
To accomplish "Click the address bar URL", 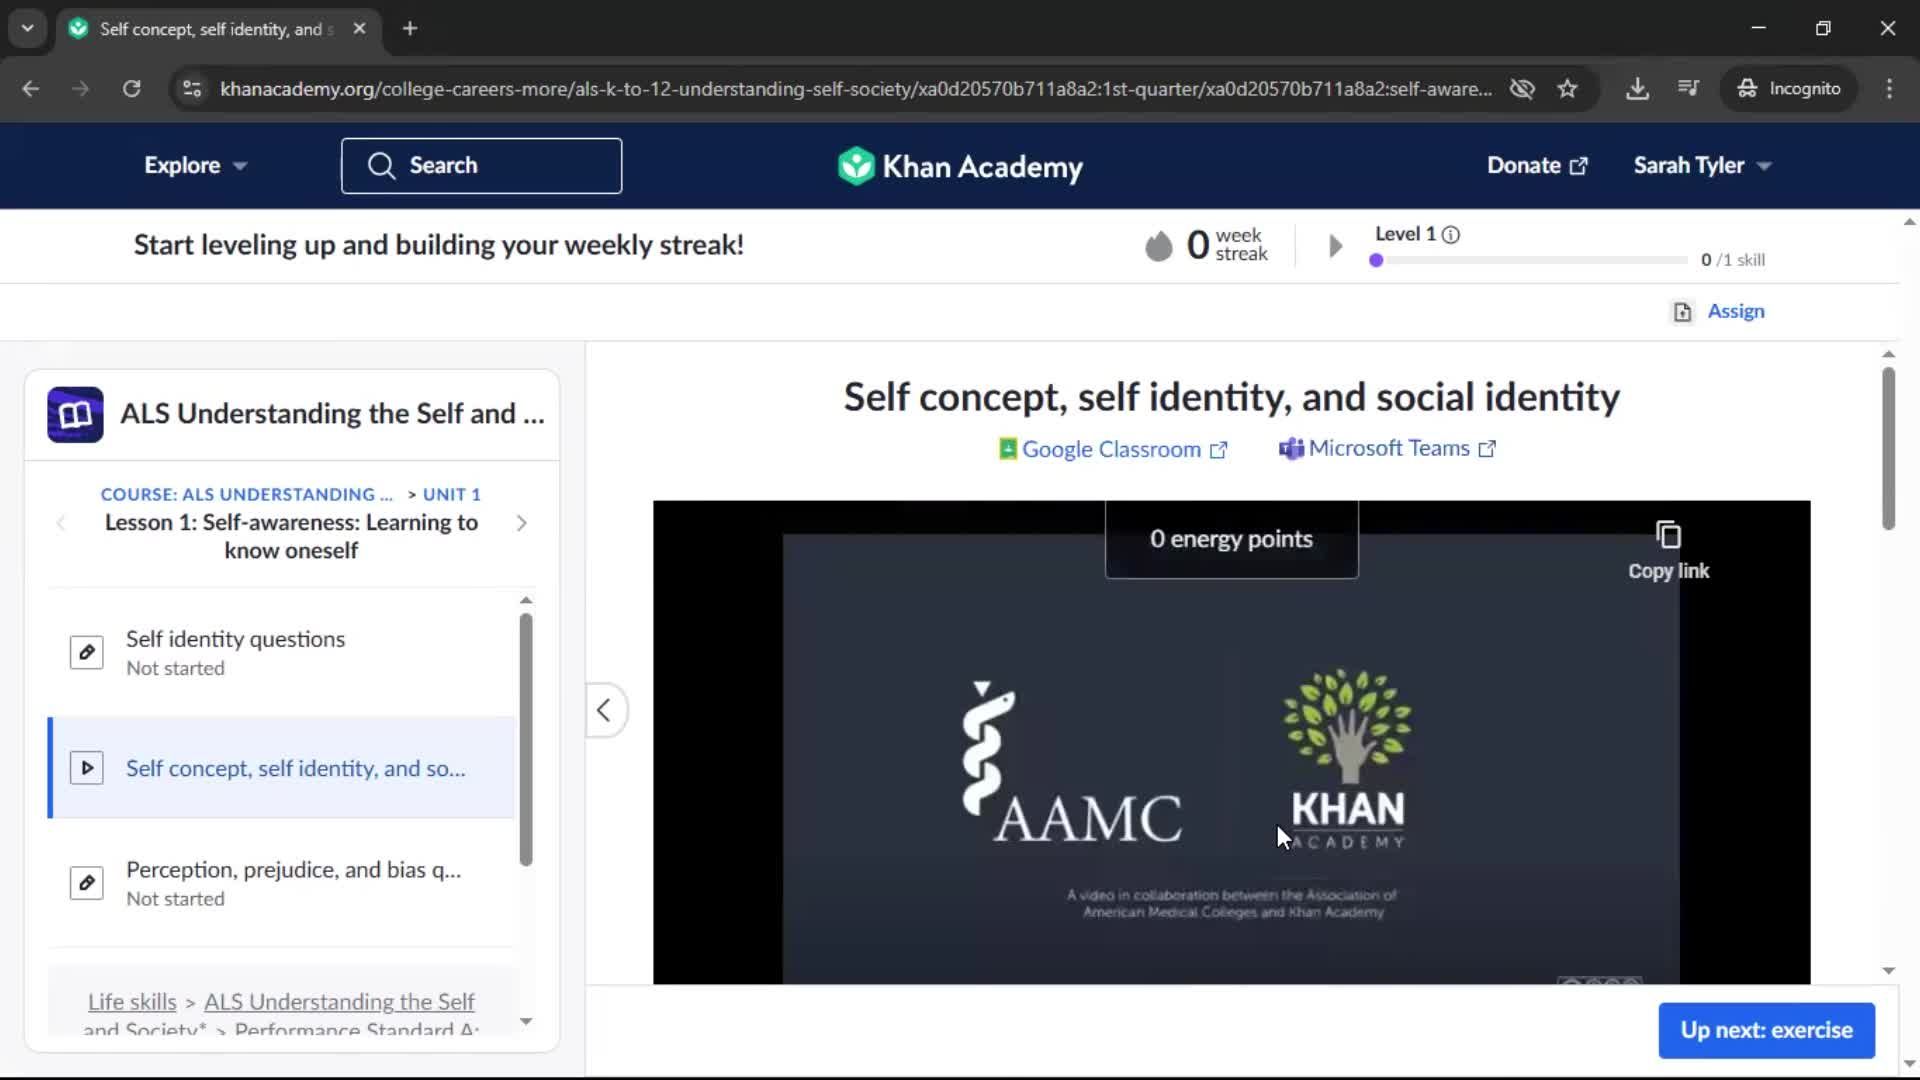I will pyautogui.click(x=855, y=89).
